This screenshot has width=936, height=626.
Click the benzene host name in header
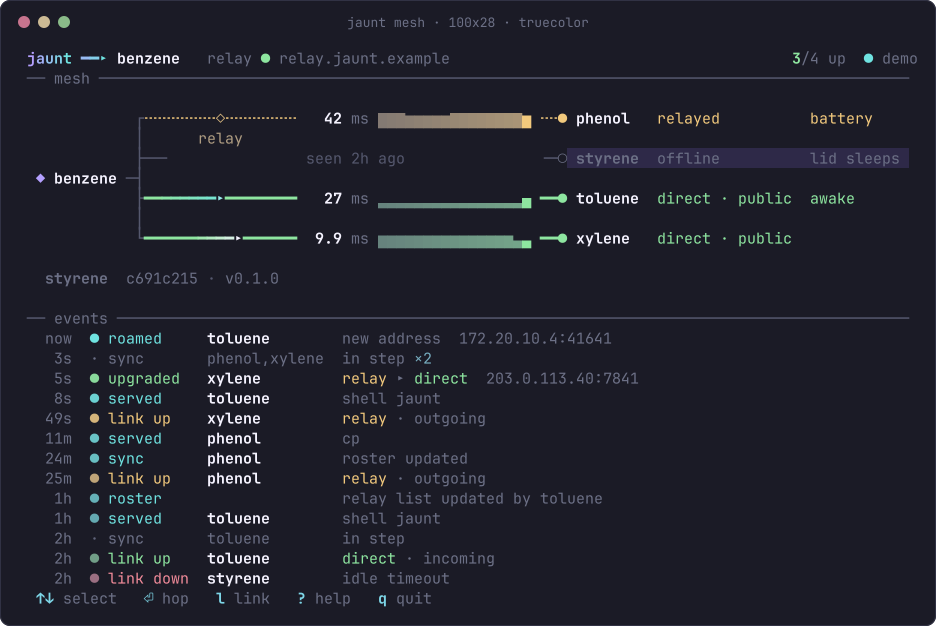tap(148, 58)
